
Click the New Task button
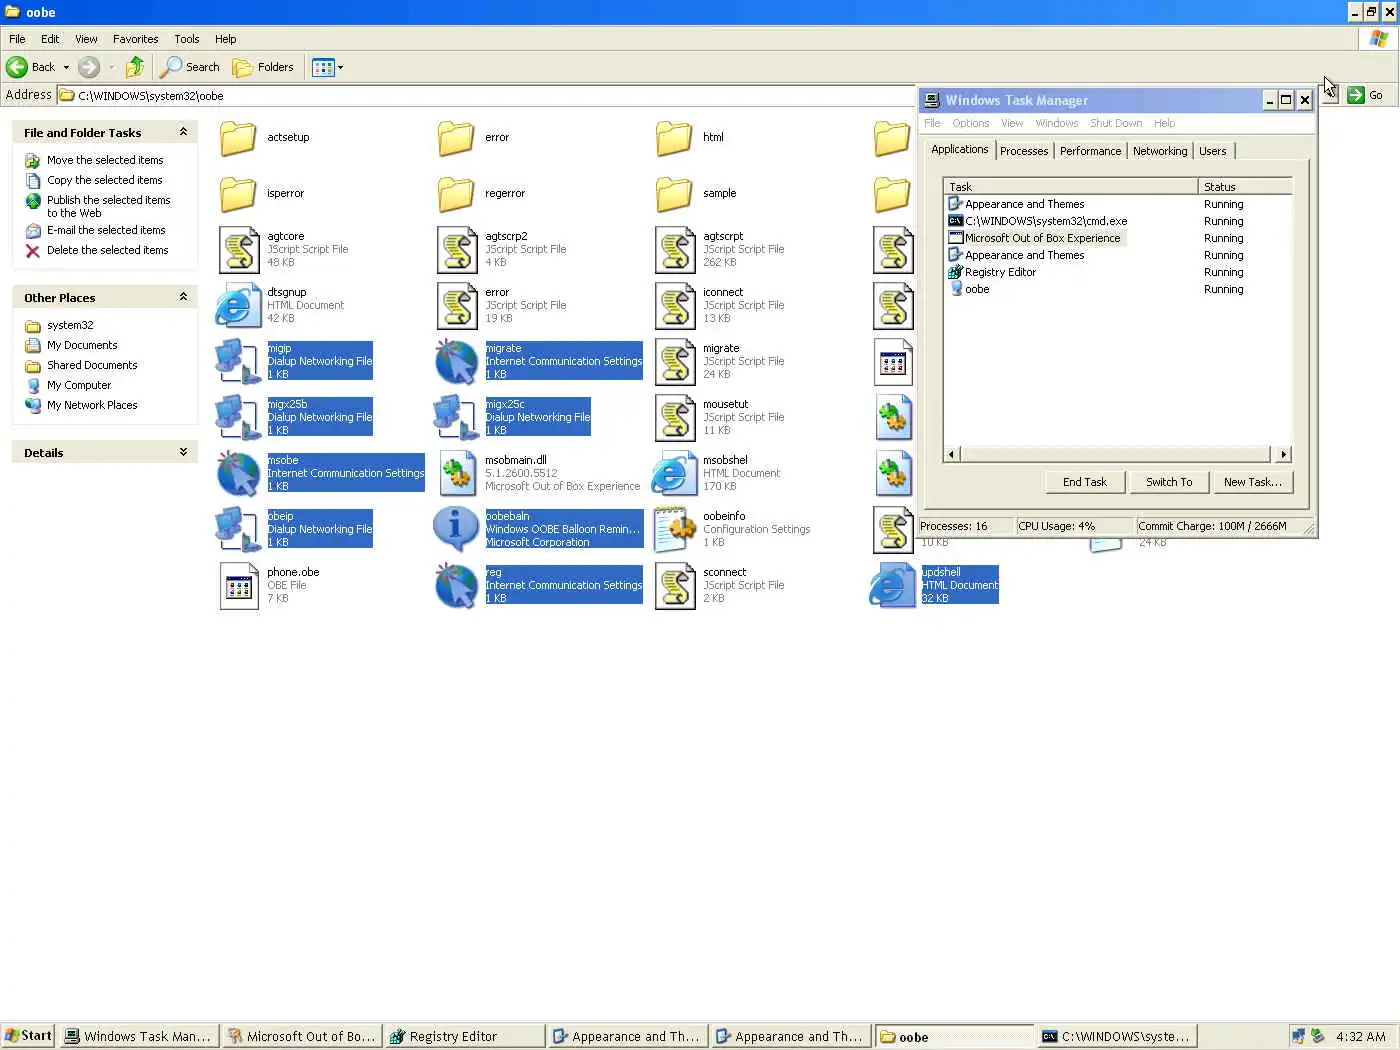(x=1252, y=482)
